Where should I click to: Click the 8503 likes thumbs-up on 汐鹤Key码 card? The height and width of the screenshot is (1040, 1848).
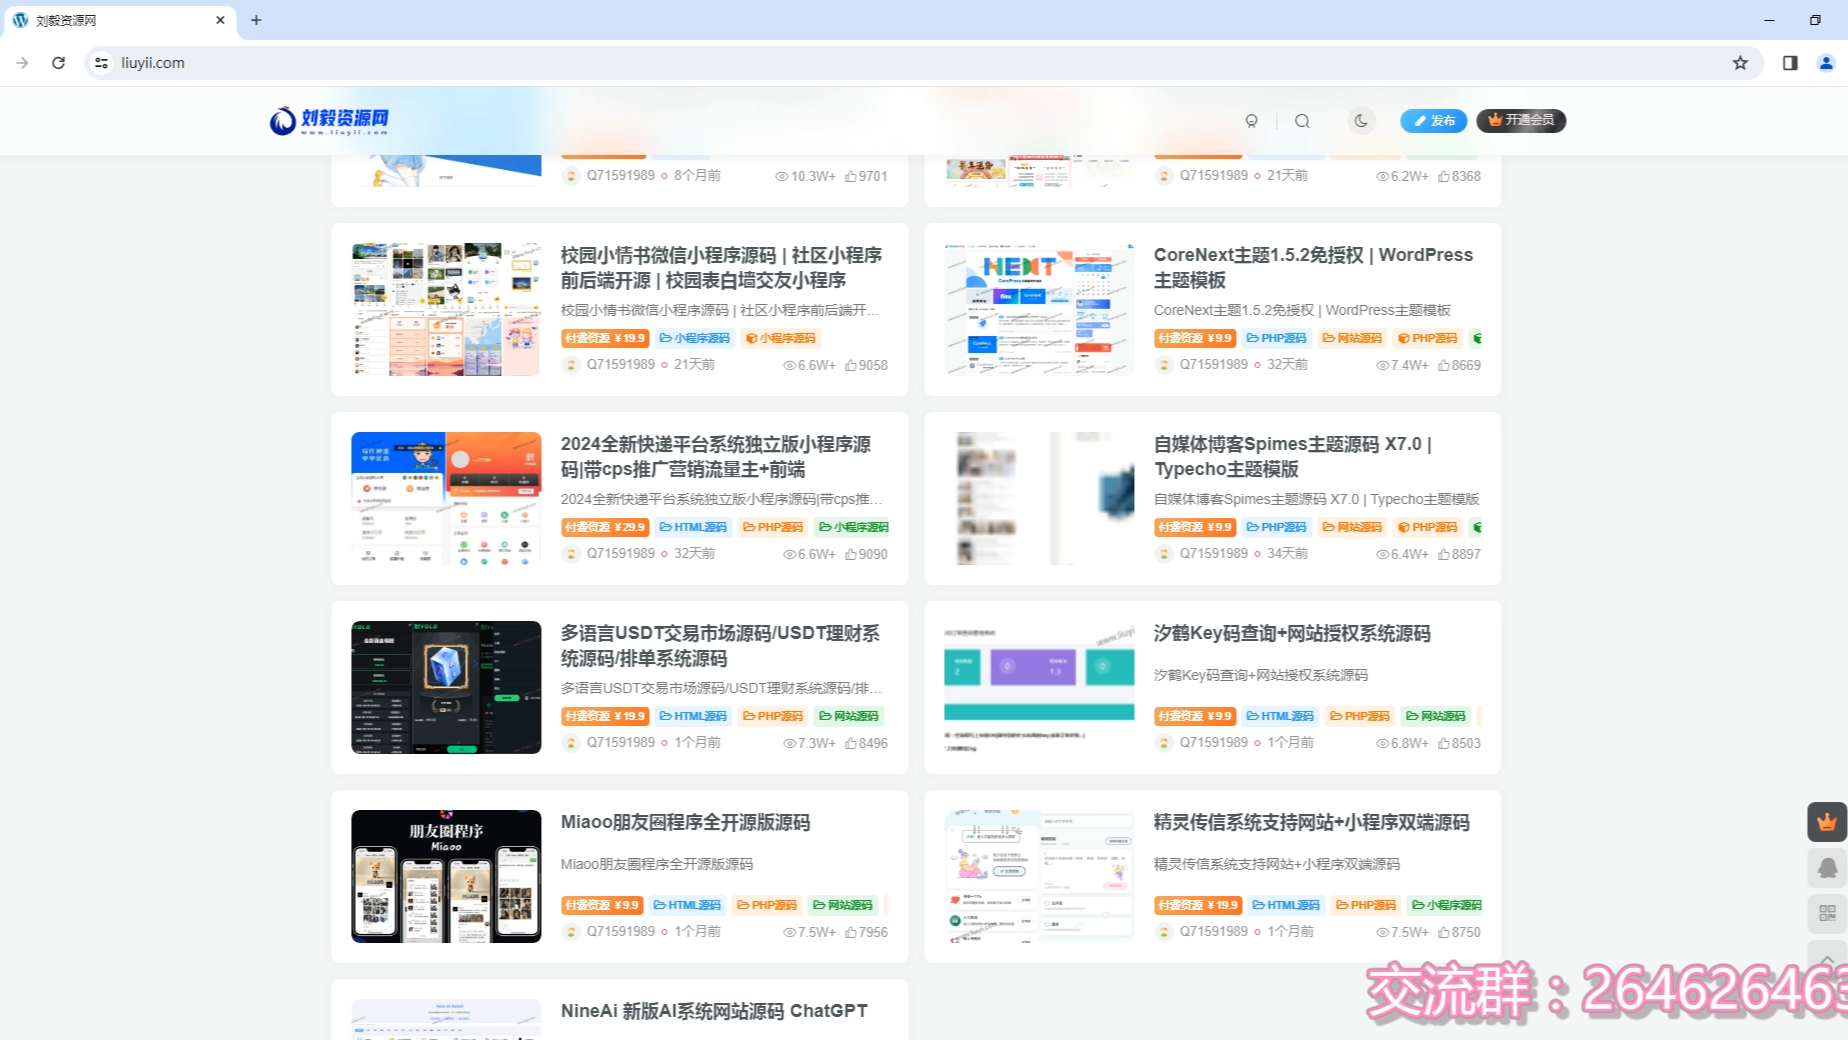point(1459,743)
